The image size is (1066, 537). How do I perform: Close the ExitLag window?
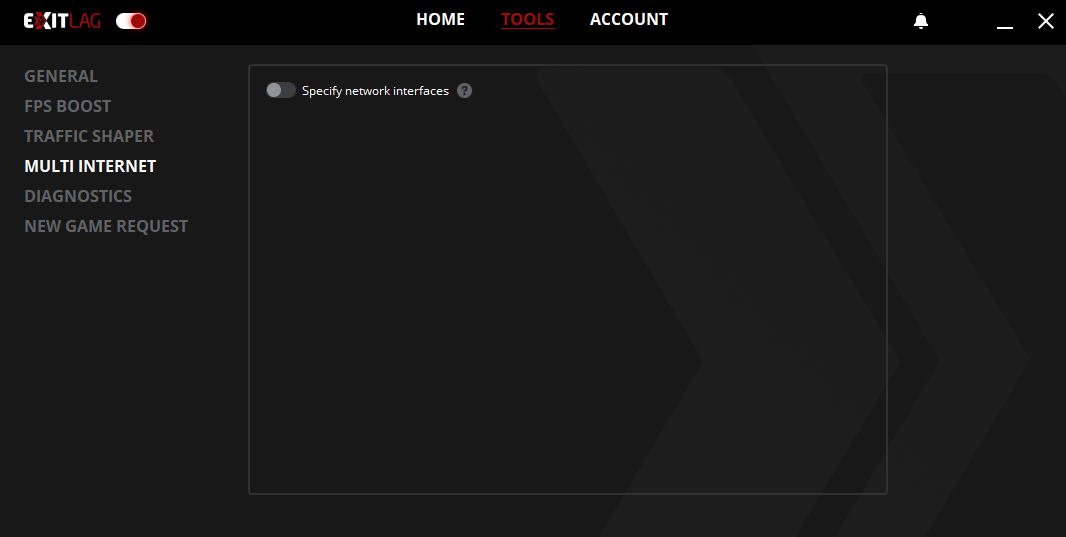coord(1045,21)
